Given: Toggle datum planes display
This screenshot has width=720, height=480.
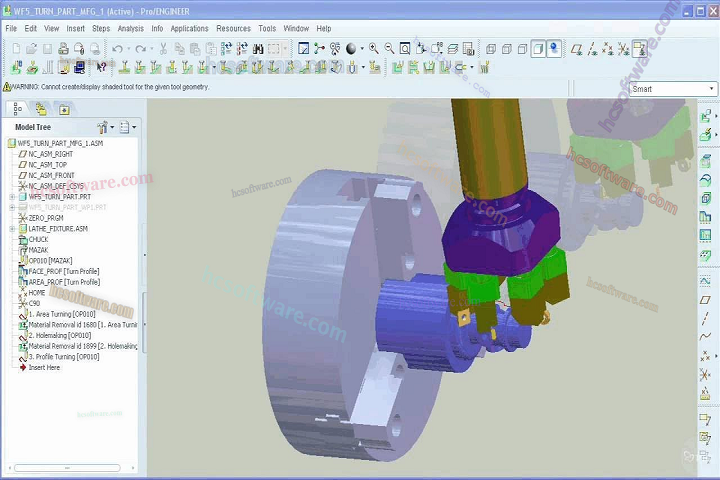Looking at the screenshot, I should [577, 49].
